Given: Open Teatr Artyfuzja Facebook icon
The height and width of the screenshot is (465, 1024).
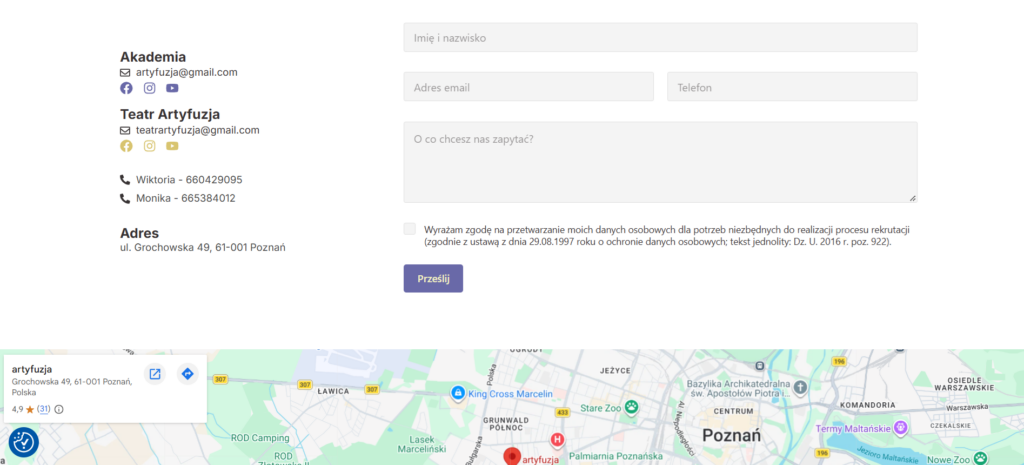Looking at the screenshot, I should 126,146.
